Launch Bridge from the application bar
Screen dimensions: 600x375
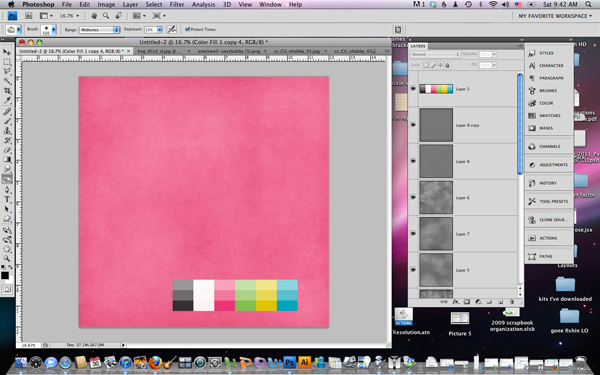click(x=29, y=16)
